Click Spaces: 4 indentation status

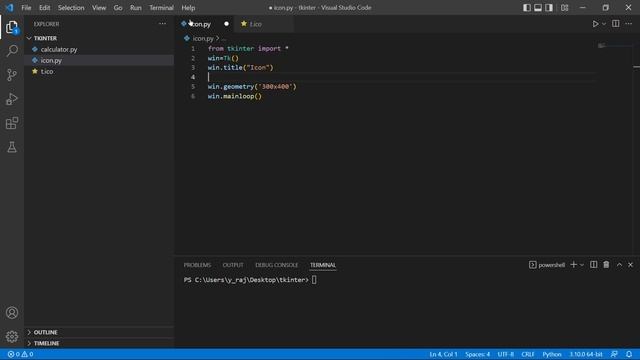tap(477, 354)
